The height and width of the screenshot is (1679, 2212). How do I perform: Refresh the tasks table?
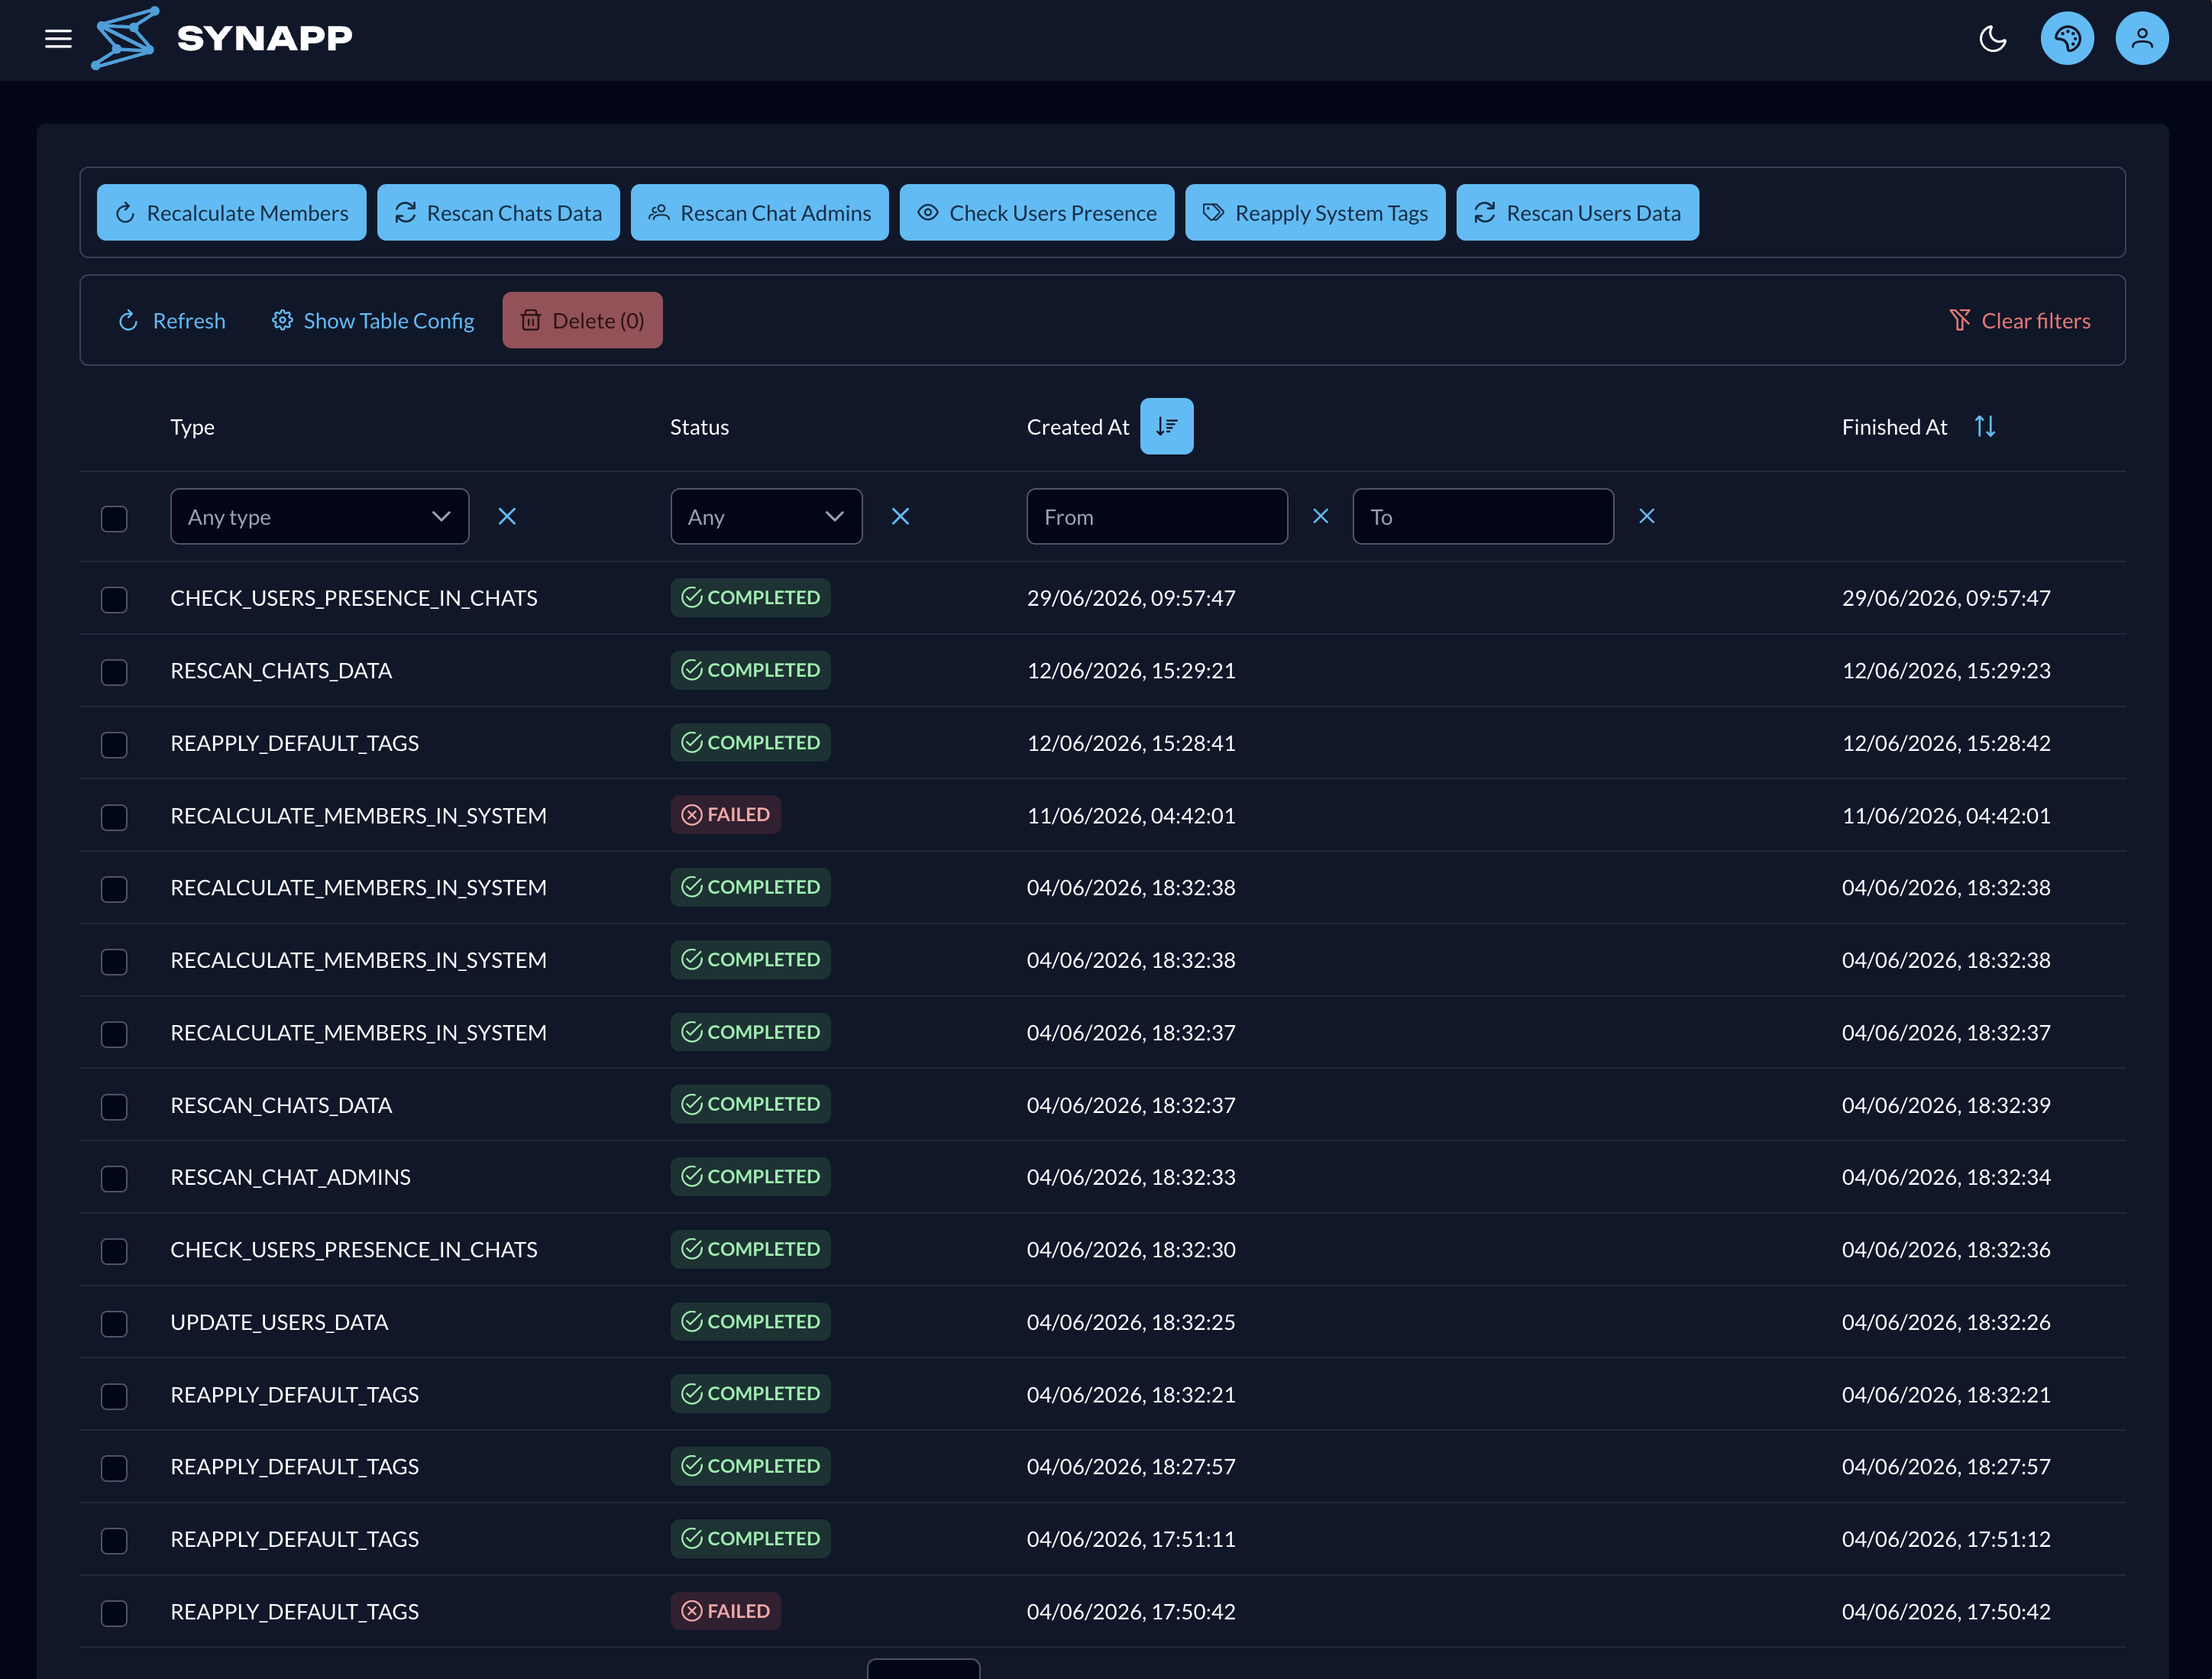[x=172, y=321]
